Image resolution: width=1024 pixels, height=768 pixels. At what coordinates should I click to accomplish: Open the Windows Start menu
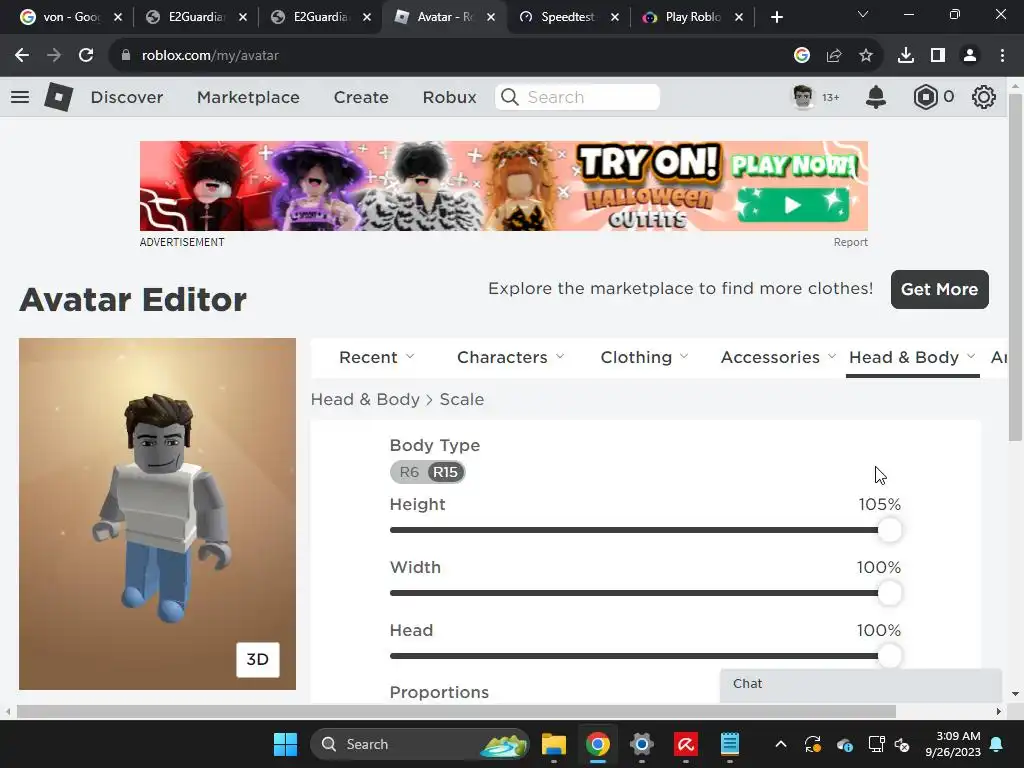(285, 744)
